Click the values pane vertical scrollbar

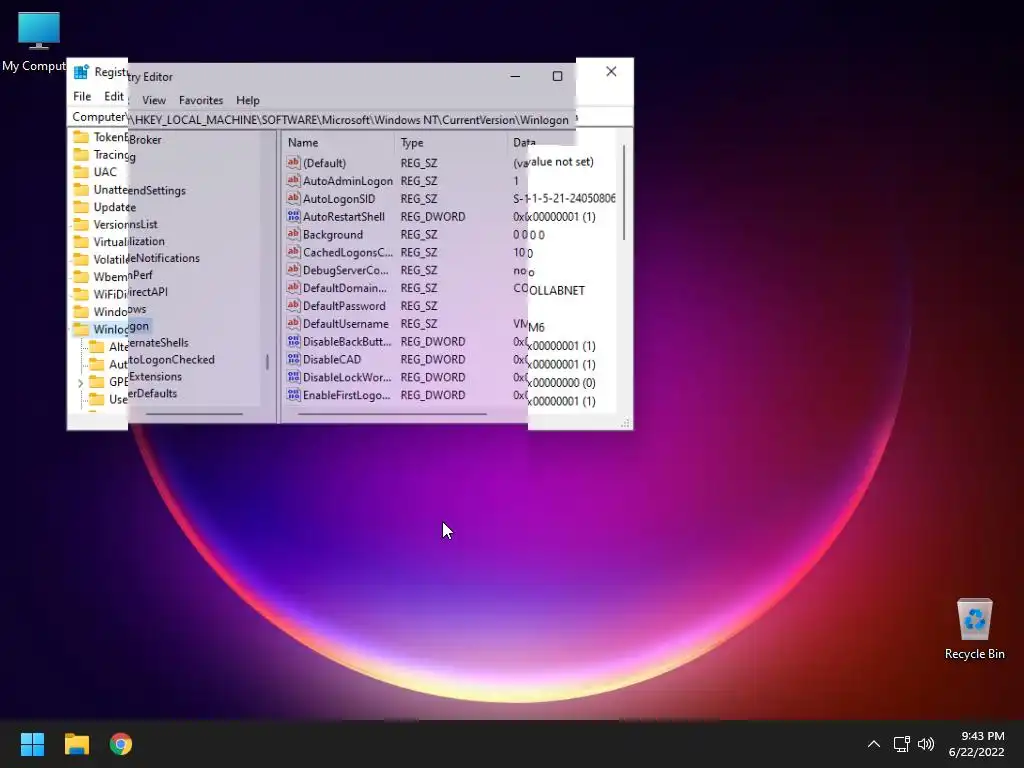[624, 192]
